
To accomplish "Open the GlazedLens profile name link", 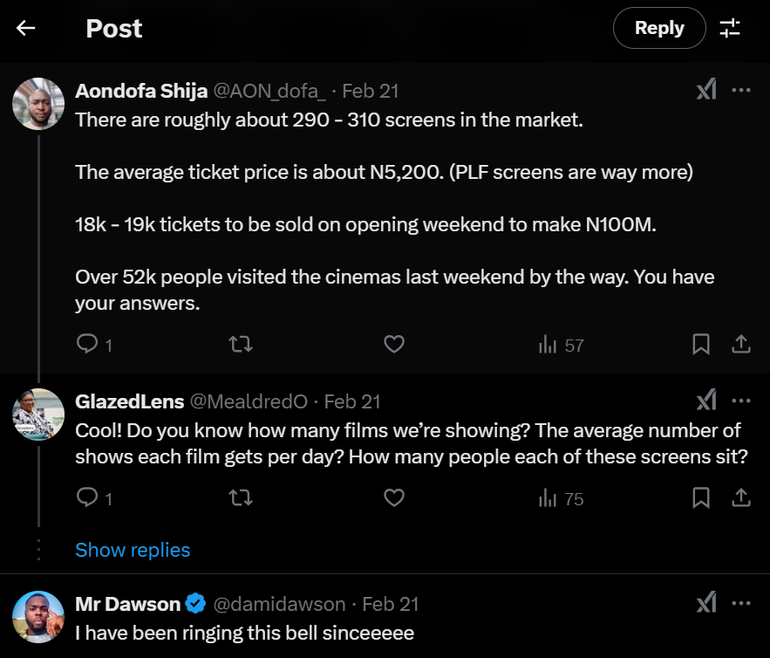I will [x=129, y=401].
